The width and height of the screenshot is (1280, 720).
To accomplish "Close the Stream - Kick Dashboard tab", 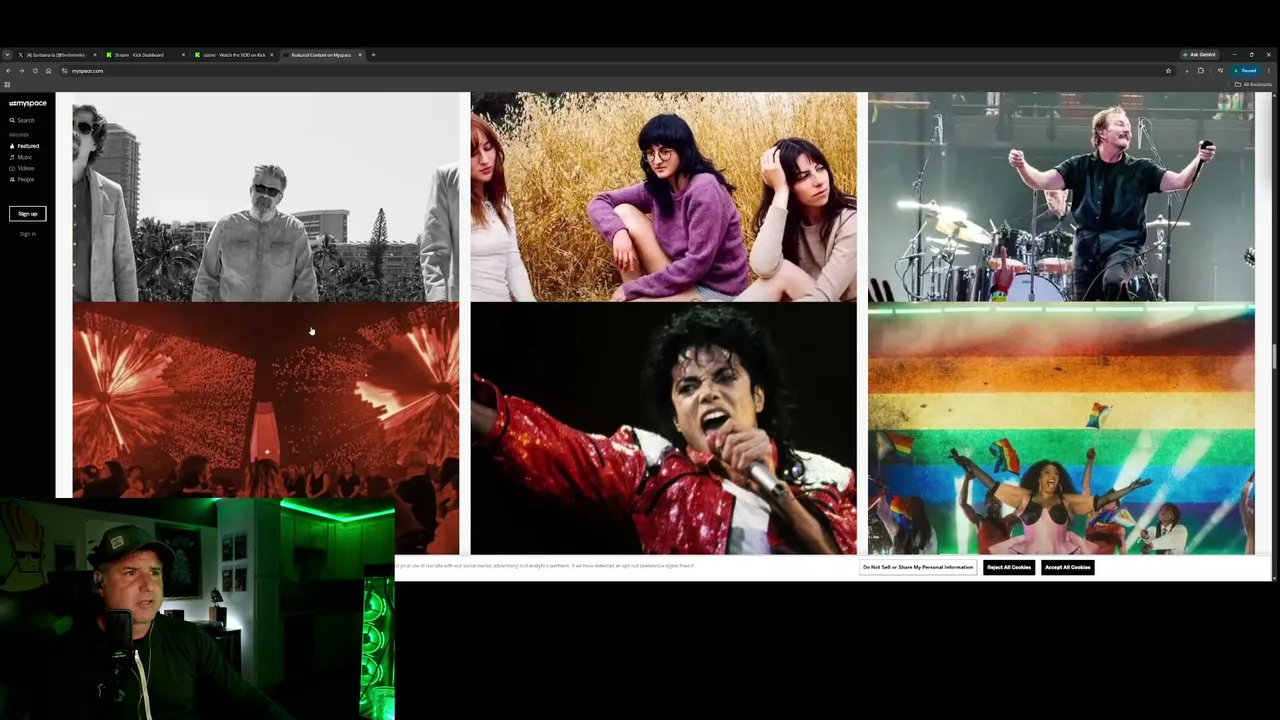I will [183, 55].
